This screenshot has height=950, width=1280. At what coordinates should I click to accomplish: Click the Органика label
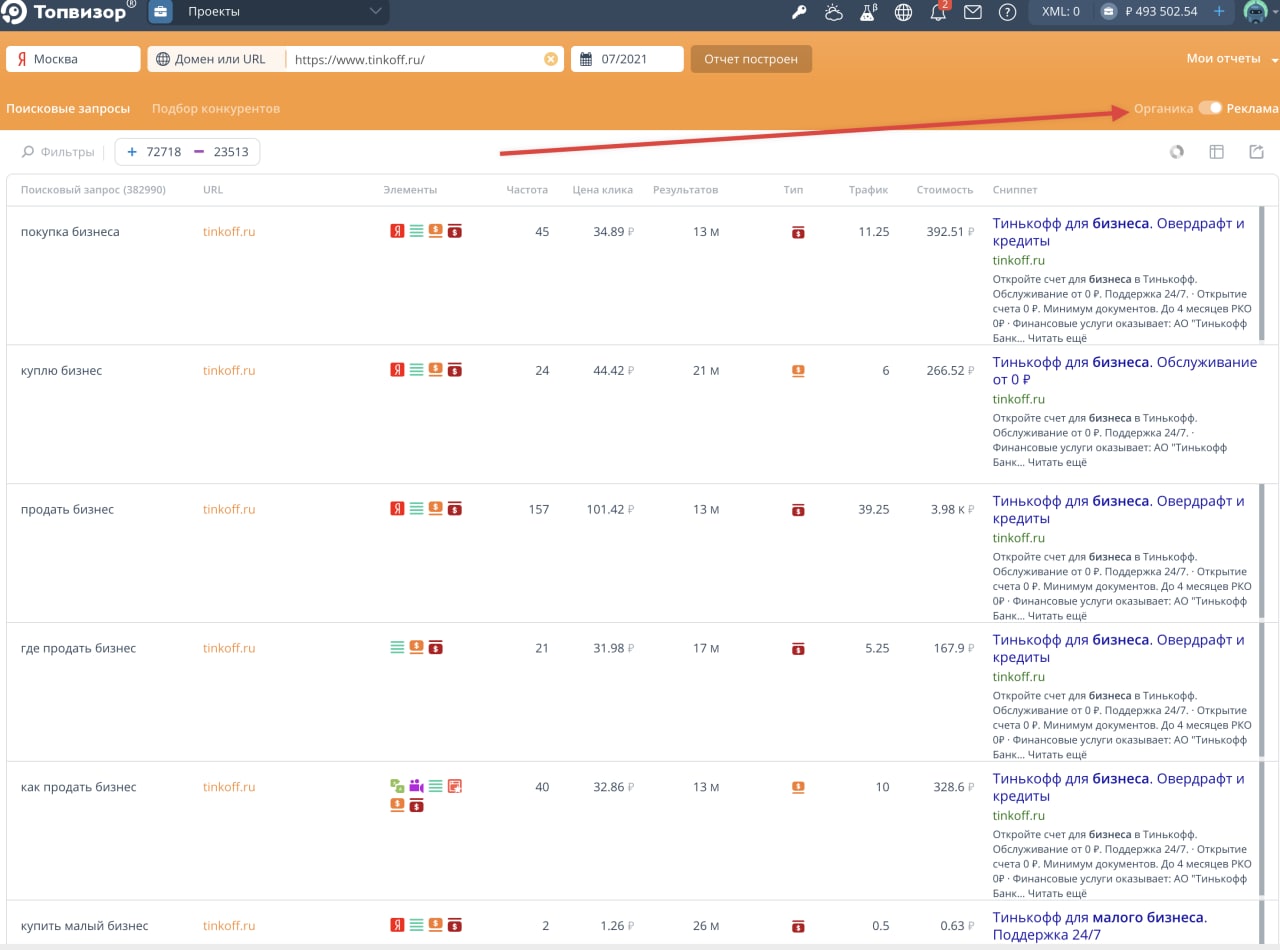1164,108
